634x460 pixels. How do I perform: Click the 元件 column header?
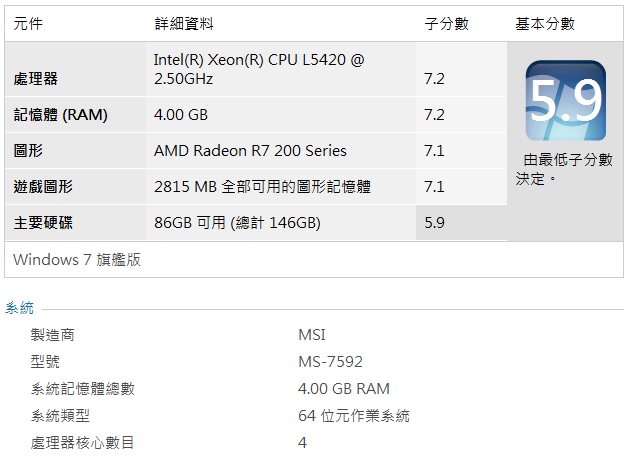click(28, 23)
